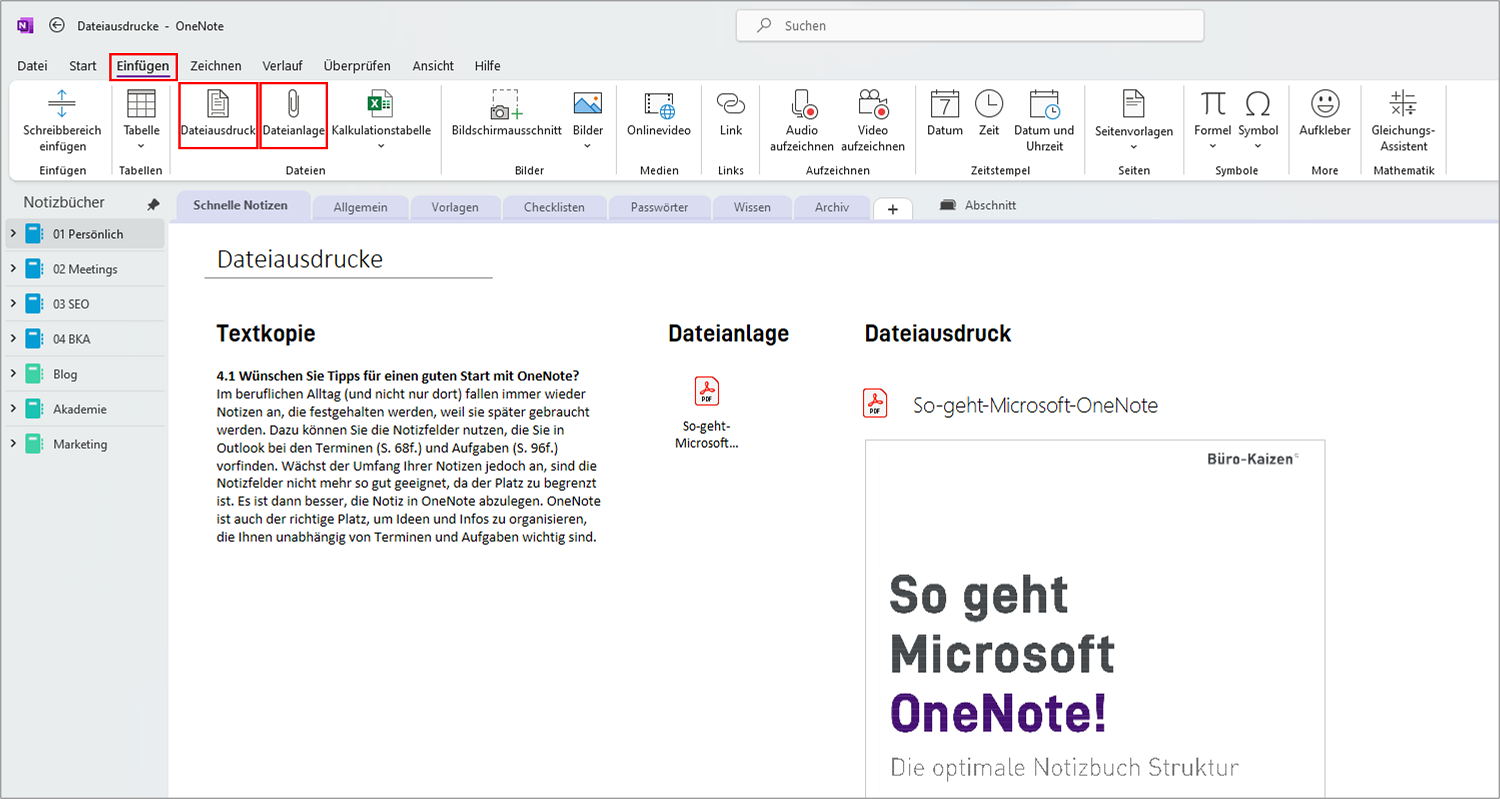Switch to the Ansicht ribbon tab

click(433, 66)
